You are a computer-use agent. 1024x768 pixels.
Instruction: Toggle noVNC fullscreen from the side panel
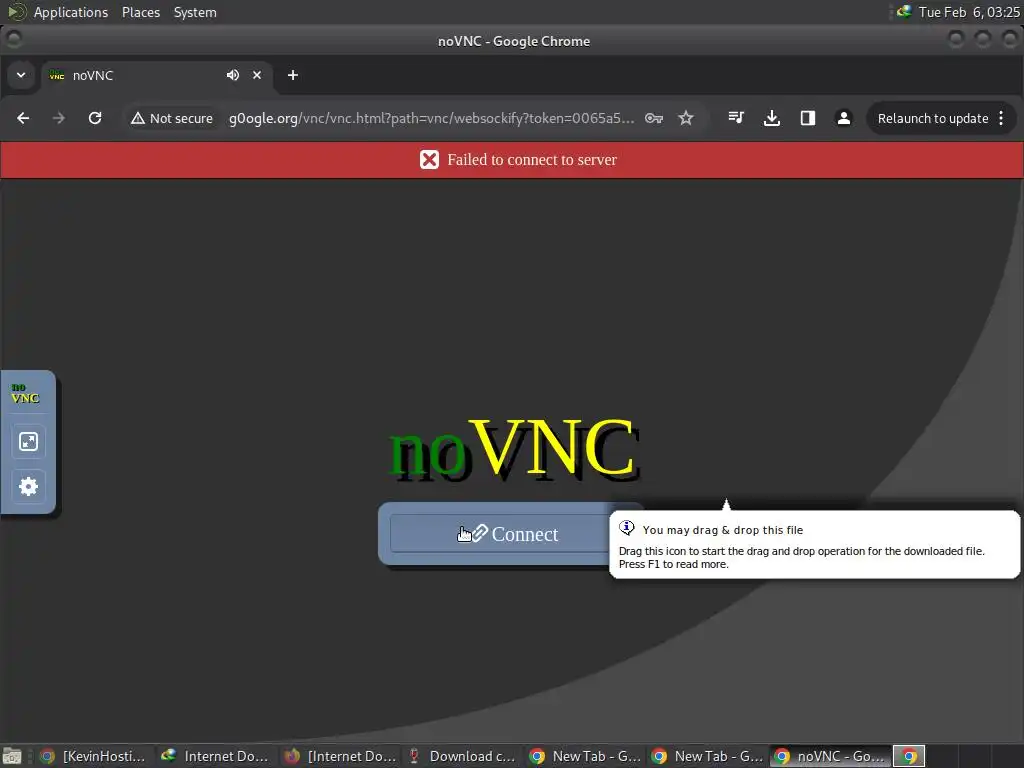28,441
